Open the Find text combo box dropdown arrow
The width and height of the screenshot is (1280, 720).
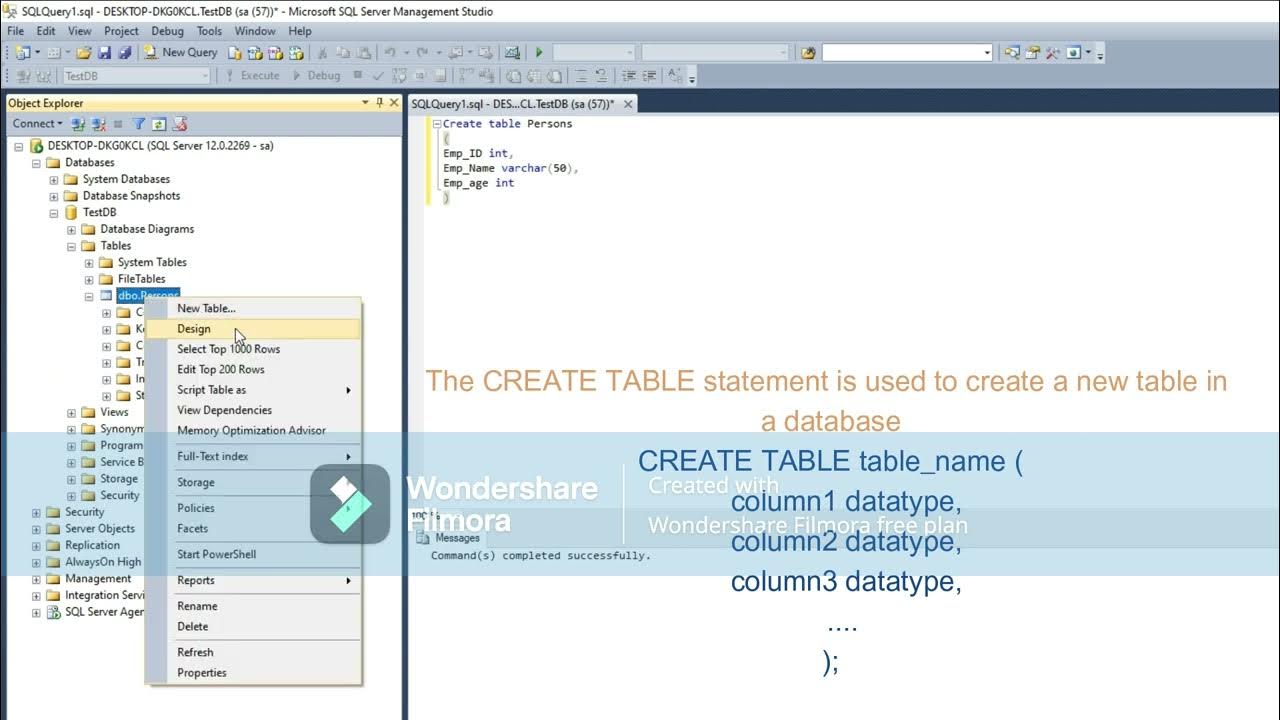(986, 52)
